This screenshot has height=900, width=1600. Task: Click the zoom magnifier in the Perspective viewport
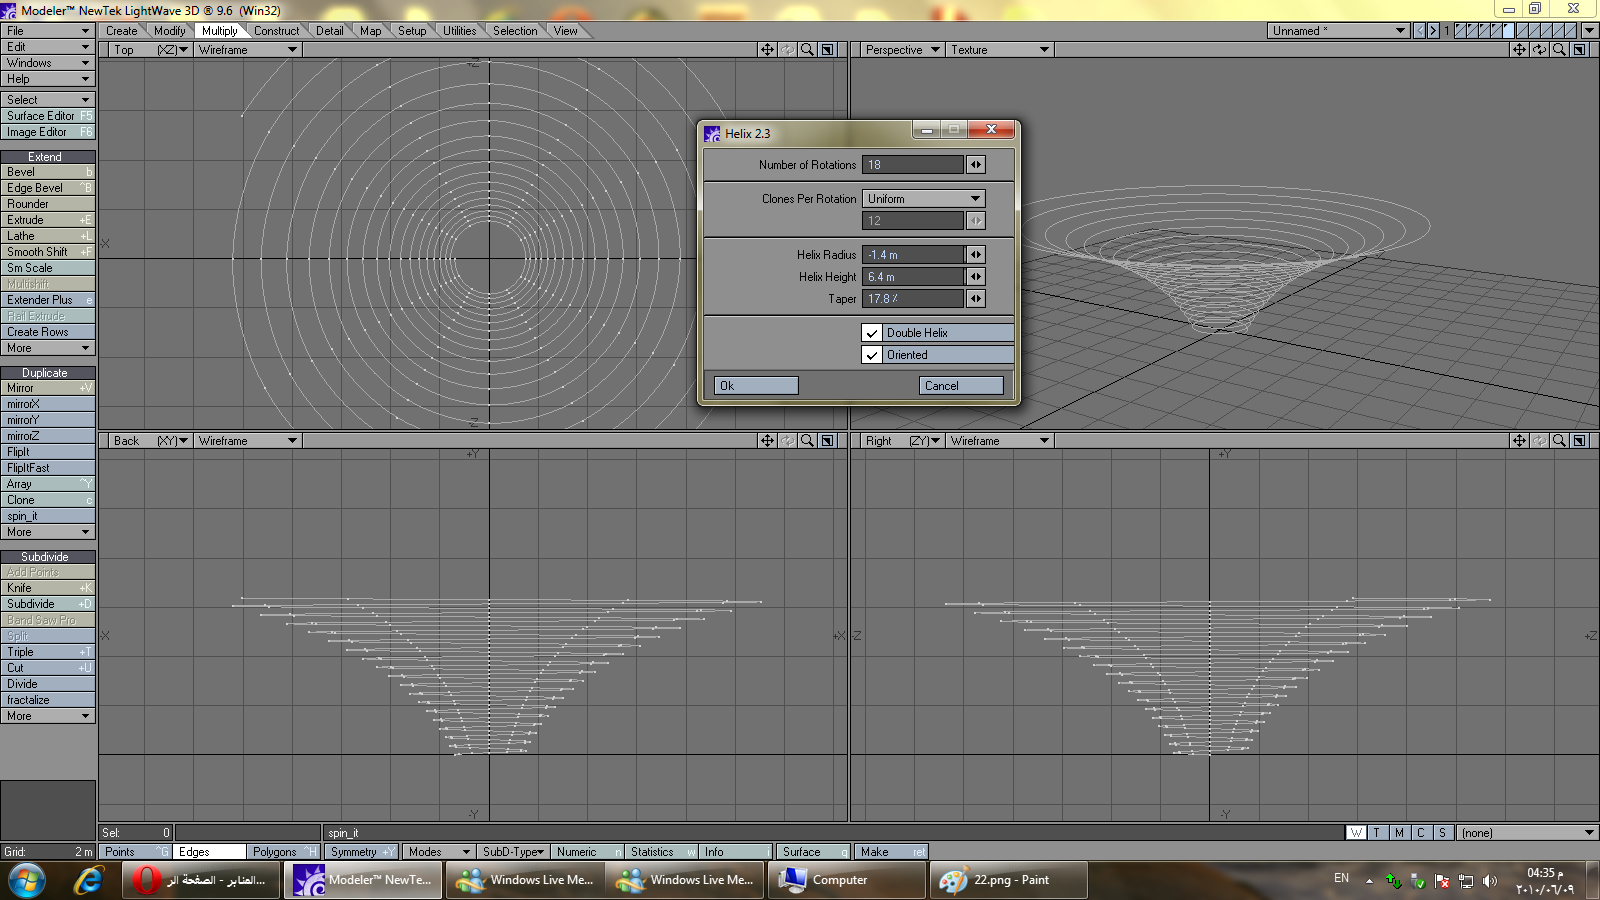(x=1559, y=49)
